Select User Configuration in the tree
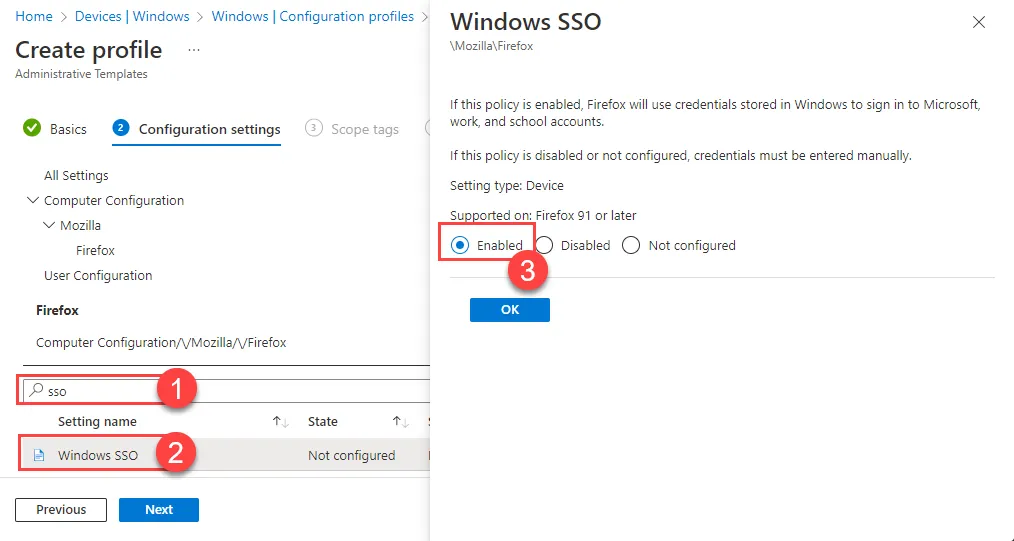The width and height of the screenshot is (1014, 541). click(x=98, y=275)
